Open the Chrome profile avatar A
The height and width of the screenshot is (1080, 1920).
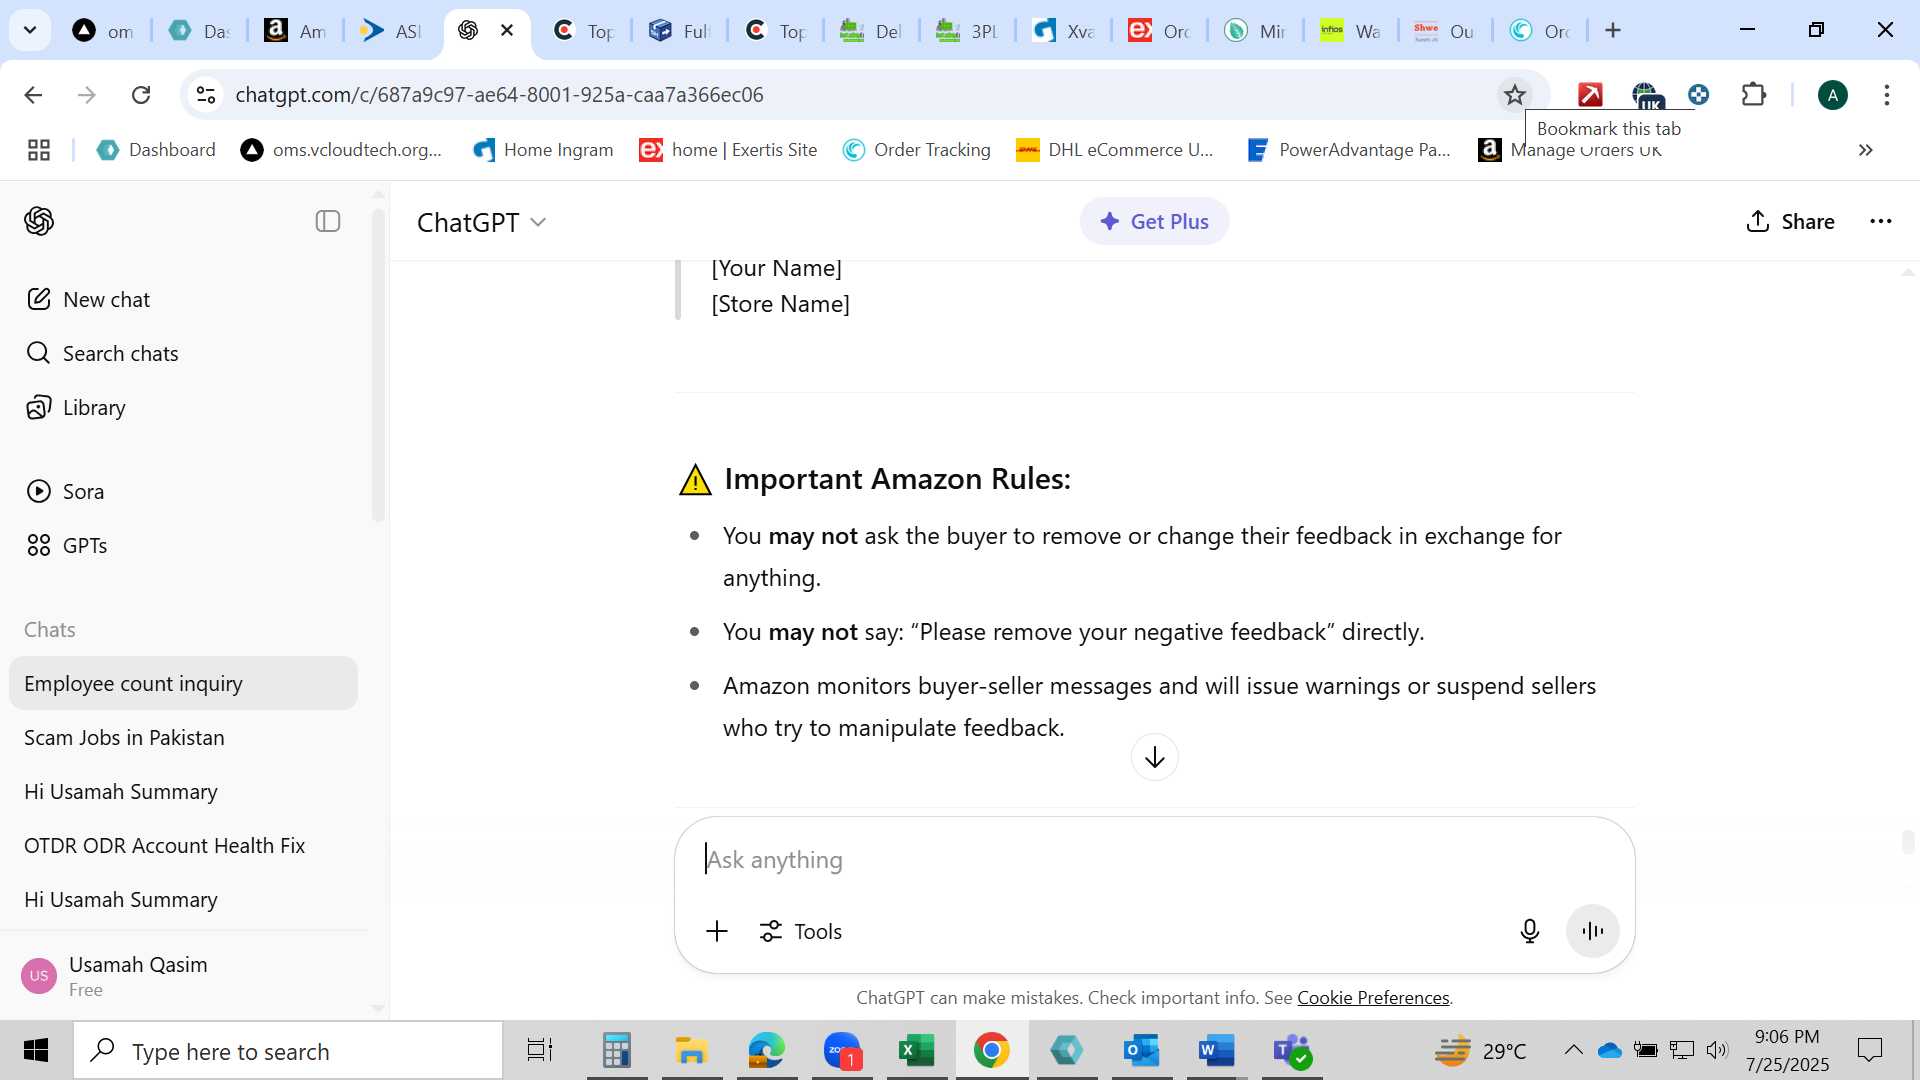point(1833,95)
